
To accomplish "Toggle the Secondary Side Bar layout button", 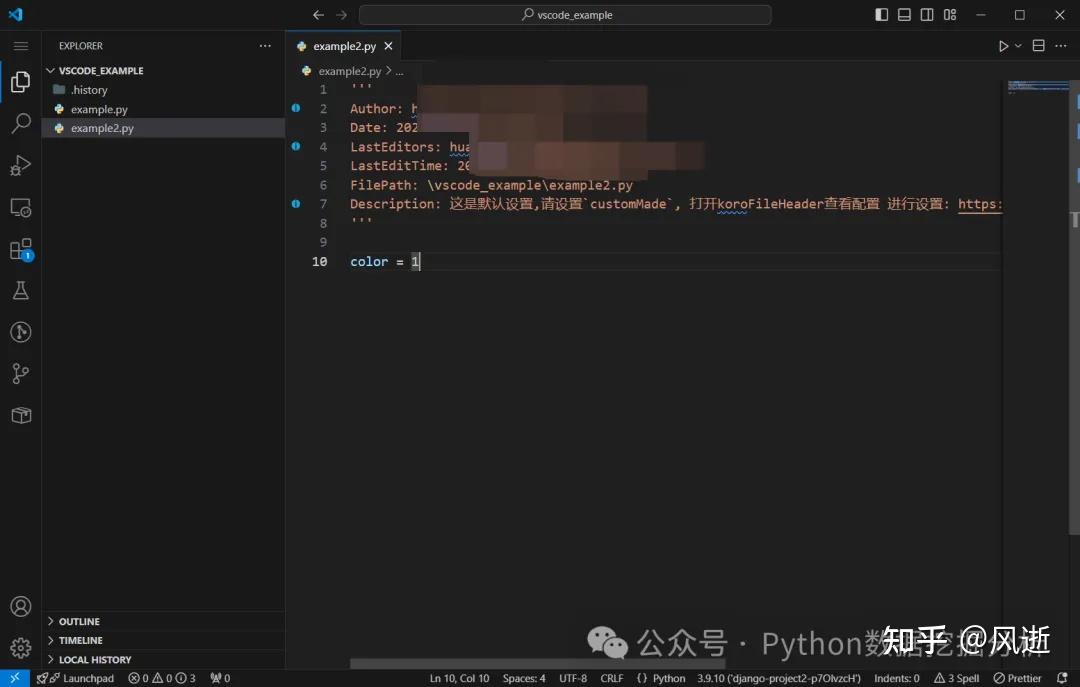I will pyautogui.click(x=927, y=15).
